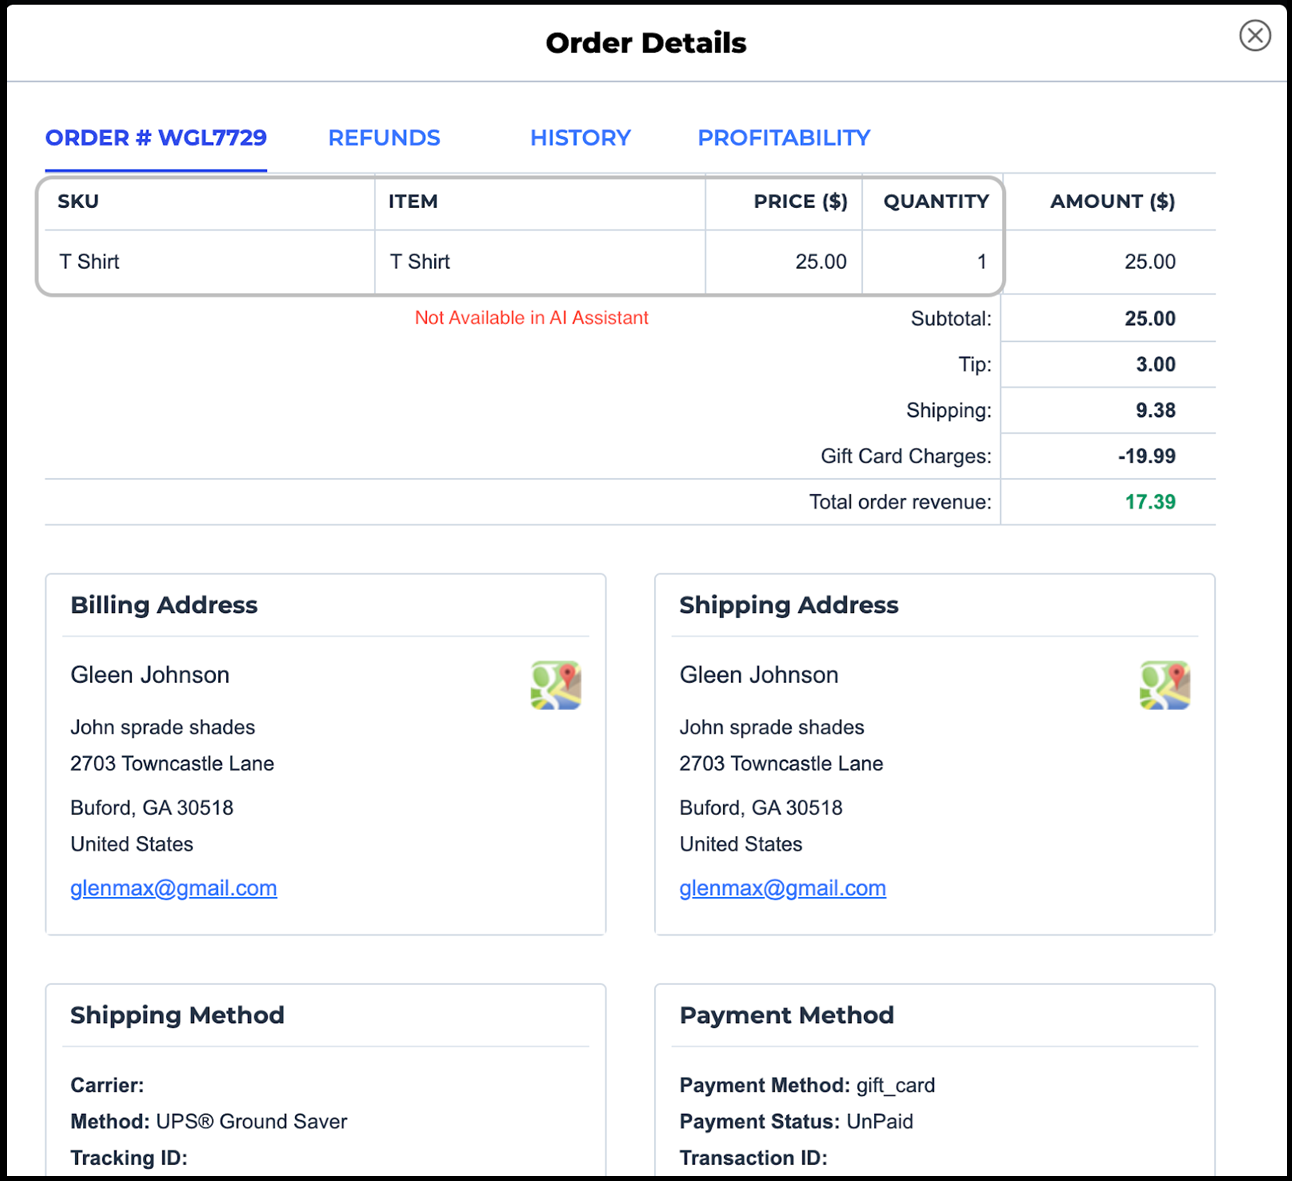Click the ITEM column header
Screen dimensions: 1292x1181
413,202
